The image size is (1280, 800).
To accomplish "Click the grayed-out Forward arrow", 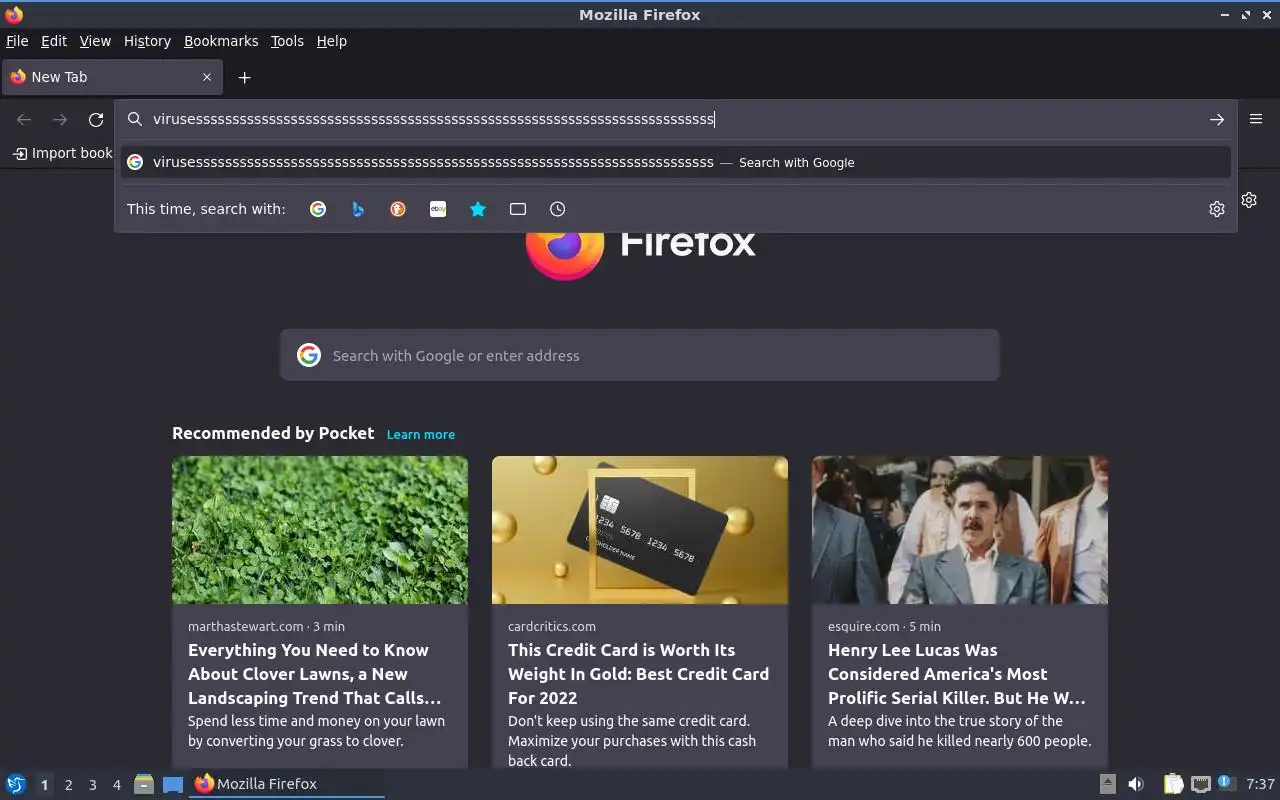I will [x=60, y=119].
